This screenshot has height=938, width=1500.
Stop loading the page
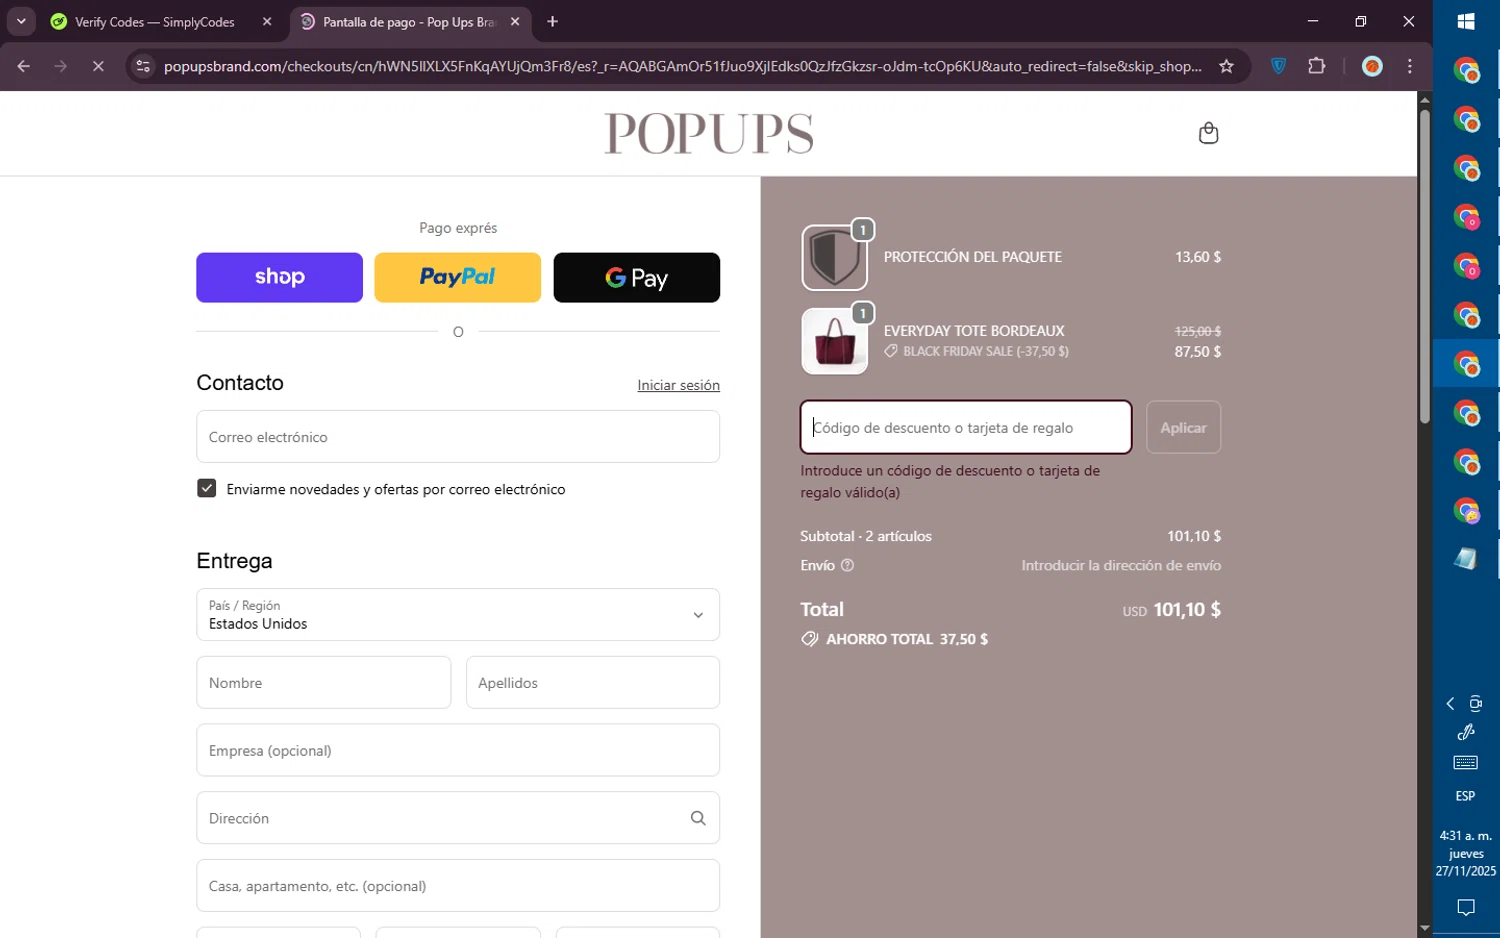point(98,66)
